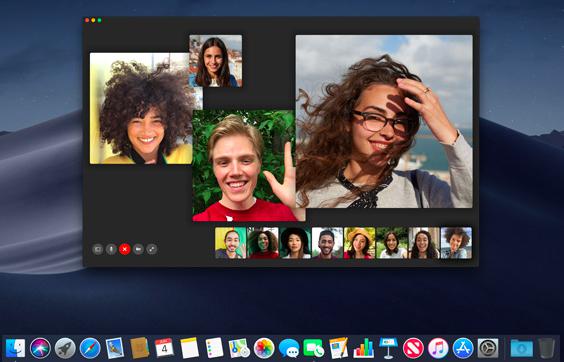Open Numbers bar chart icon in Dock
The image size is (564, 362).
[364, 348]
